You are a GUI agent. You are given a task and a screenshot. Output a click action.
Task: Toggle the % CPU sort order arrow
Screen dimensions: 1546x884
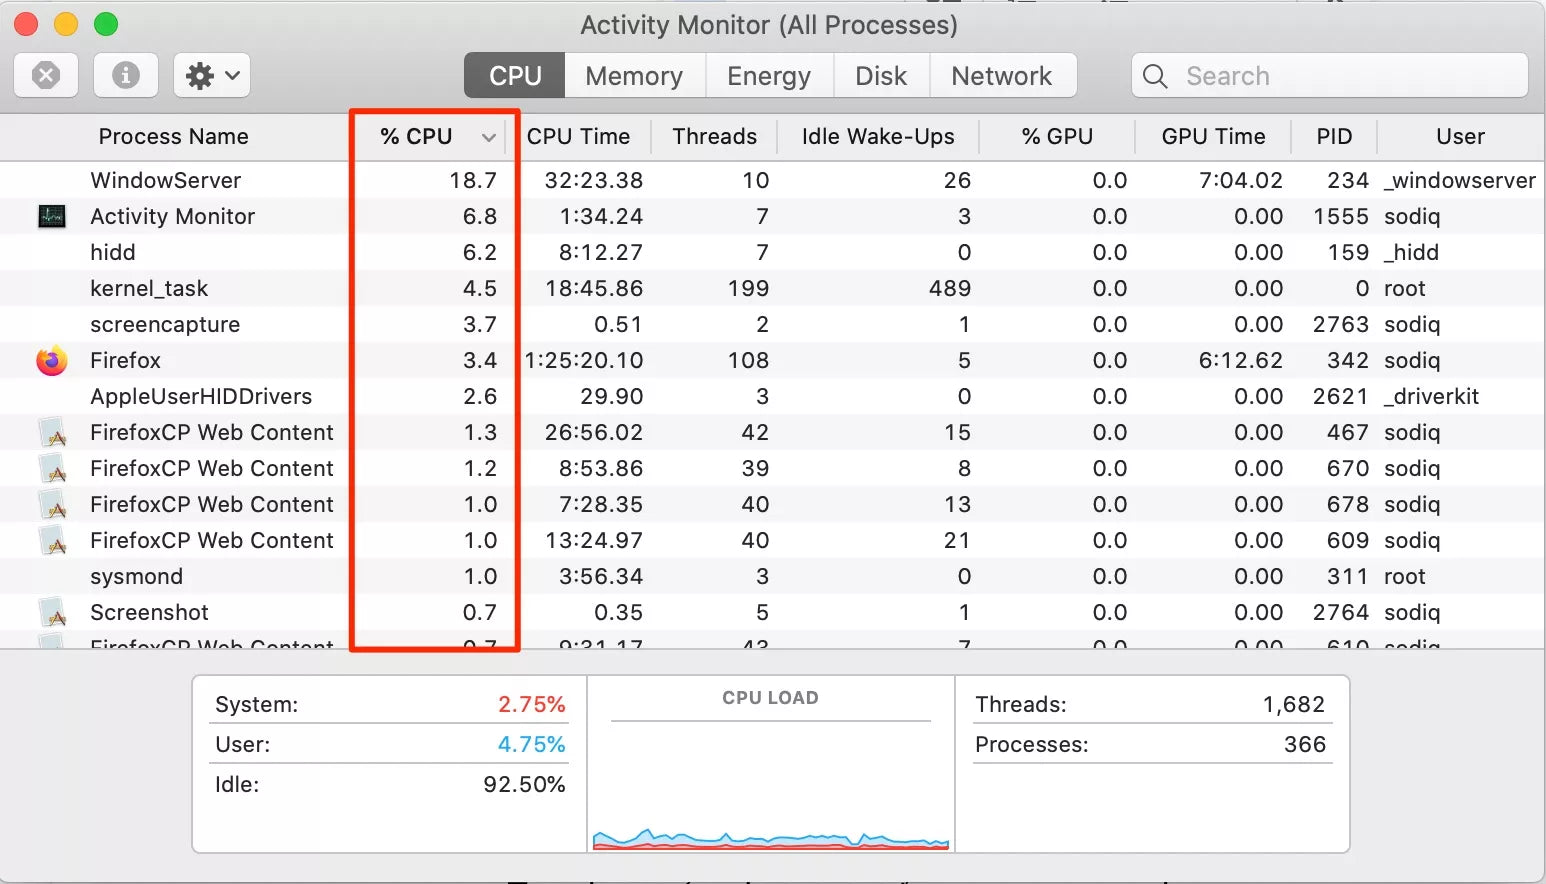pyautogui.click(x=488, y=137)
